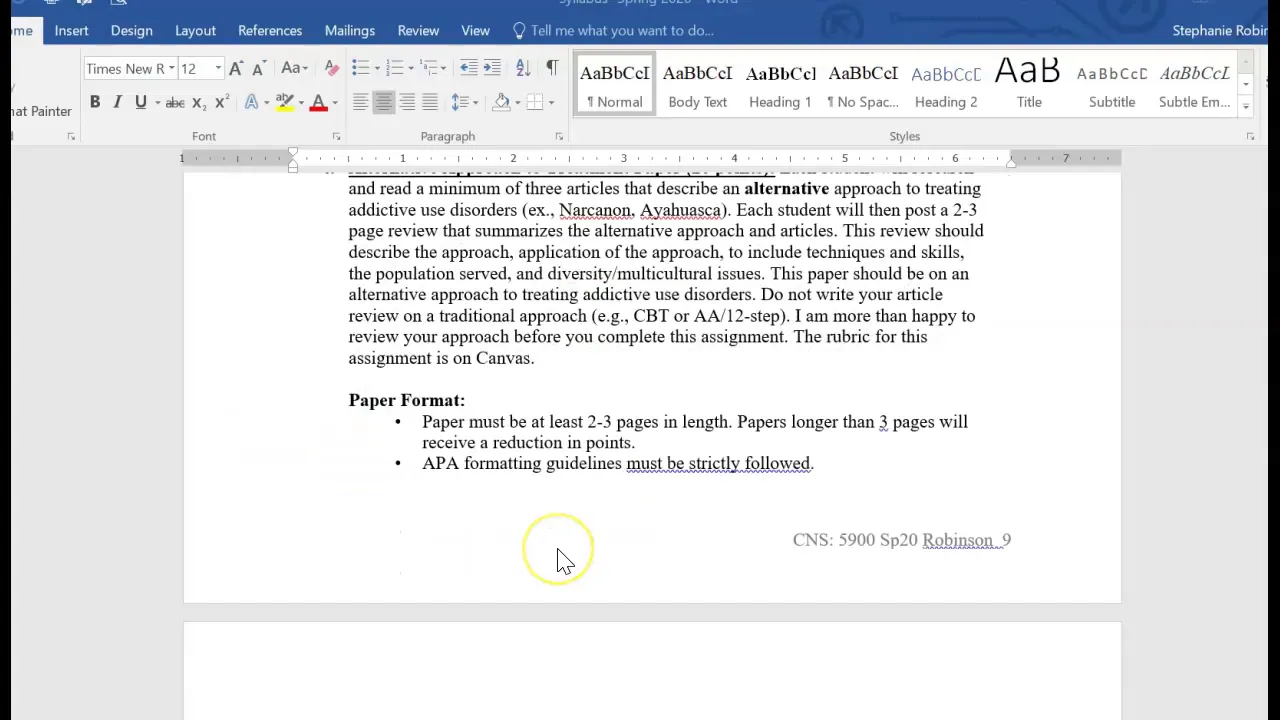Open the font name dropdown
Viewport: 1280px width, 720px height.
coord(171,68)
